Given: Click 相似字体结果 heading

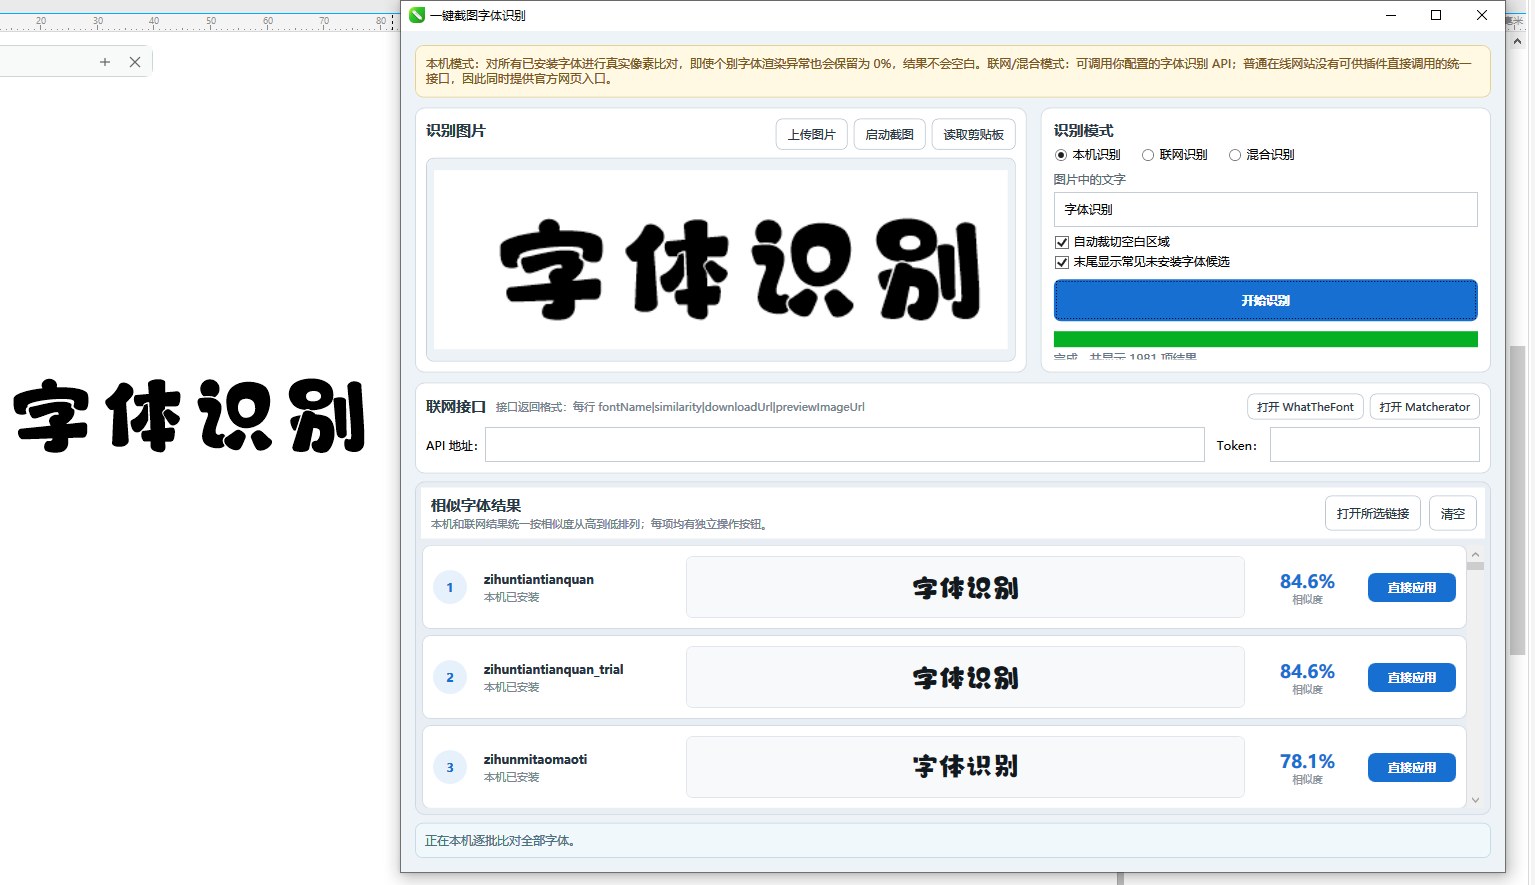Looking at the screenshot, I should (476, 506).
